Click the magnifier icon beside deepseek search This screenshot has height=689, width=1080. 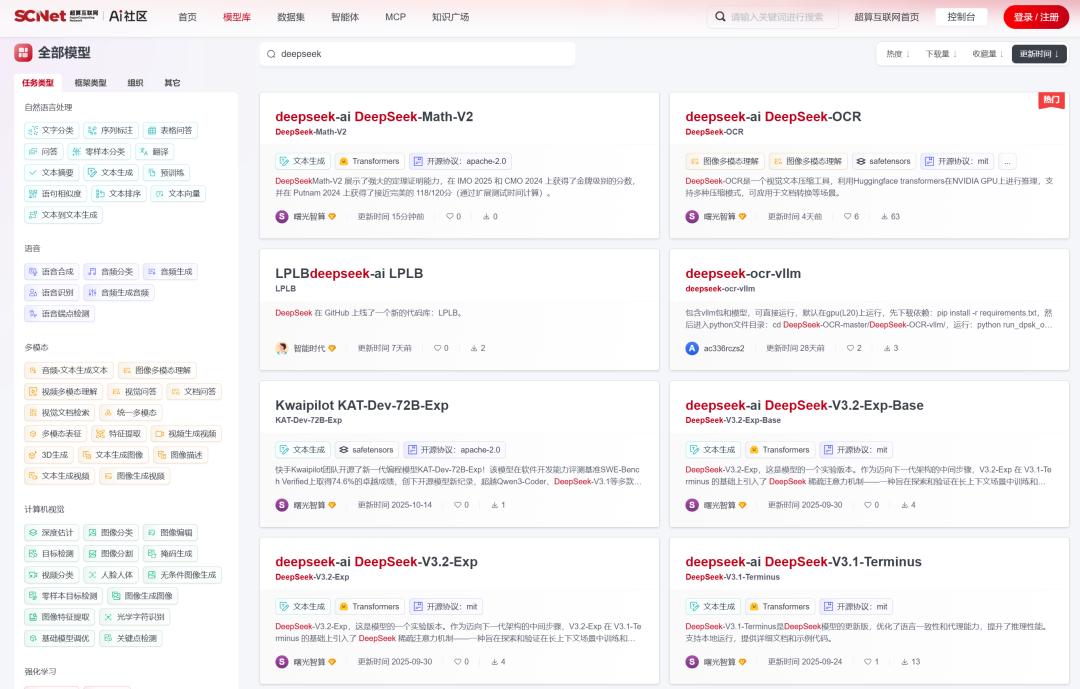tap(271, 54)
